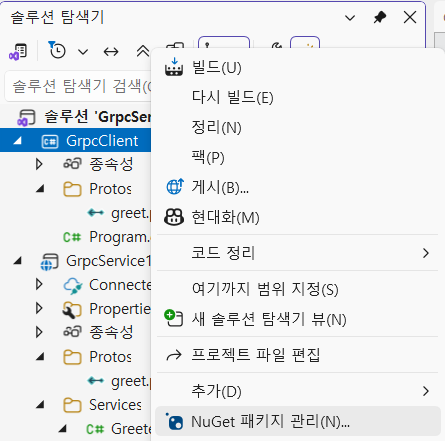Select the GrpcClient project name
The image size is (445, 441).
click(102, 141)
